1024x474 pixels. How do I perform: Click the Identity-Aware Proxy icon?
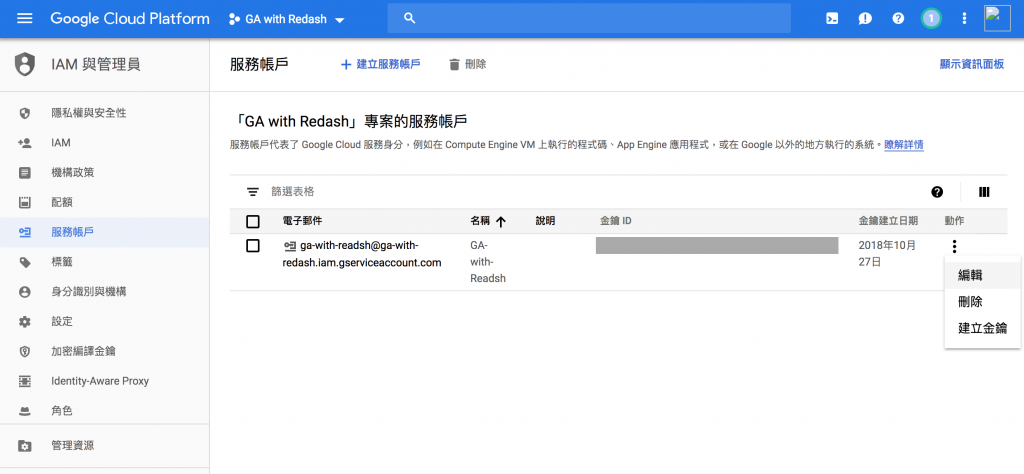pos(25,381)
